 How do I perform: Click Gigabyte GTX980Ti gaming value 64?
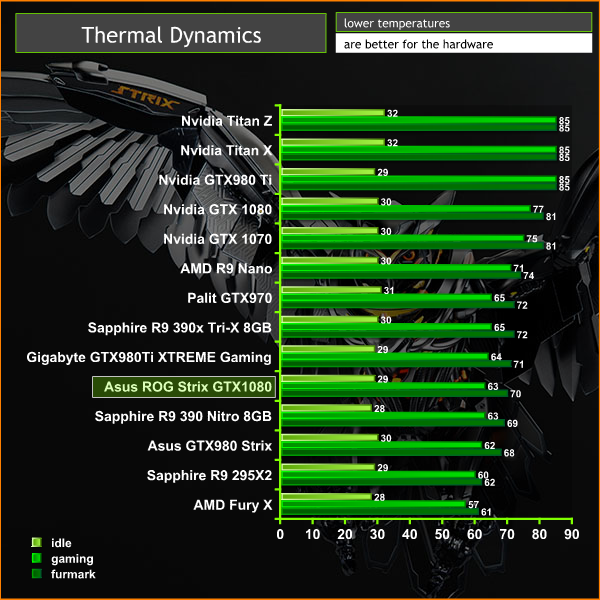click(496, 357)
